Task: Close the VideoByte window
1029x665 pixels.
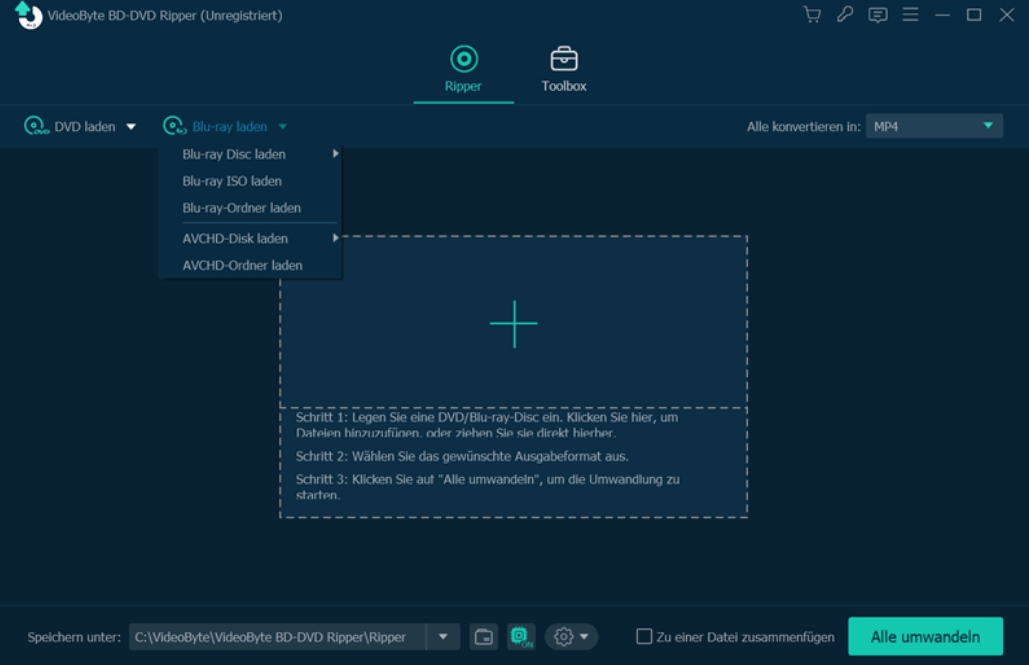Action: coord(1007,14)
